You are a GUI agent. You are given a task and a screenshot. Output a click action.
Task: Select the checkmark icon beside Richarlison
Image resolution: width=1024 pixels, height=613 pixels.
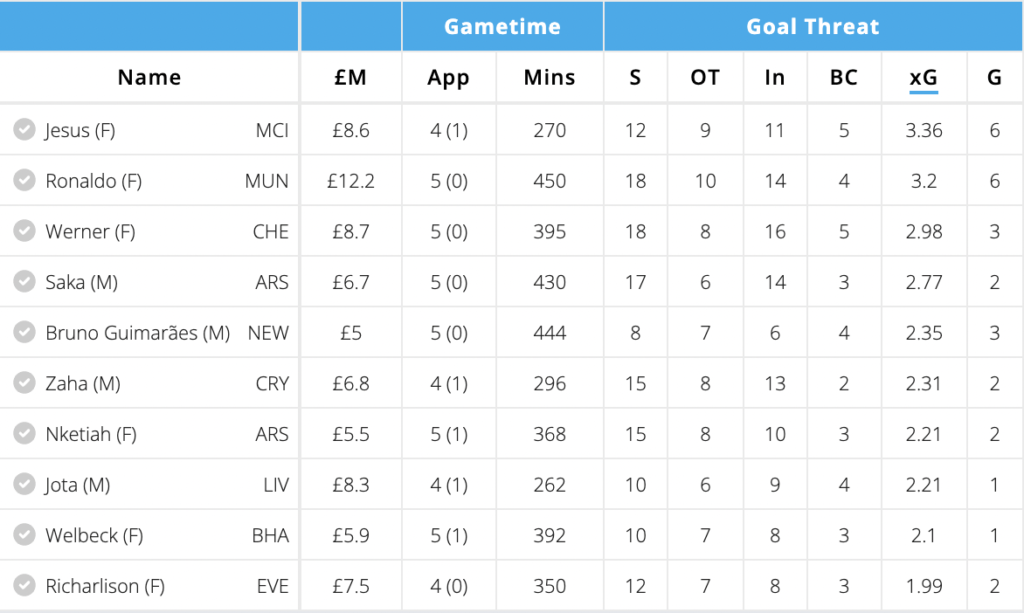point(24,586)
